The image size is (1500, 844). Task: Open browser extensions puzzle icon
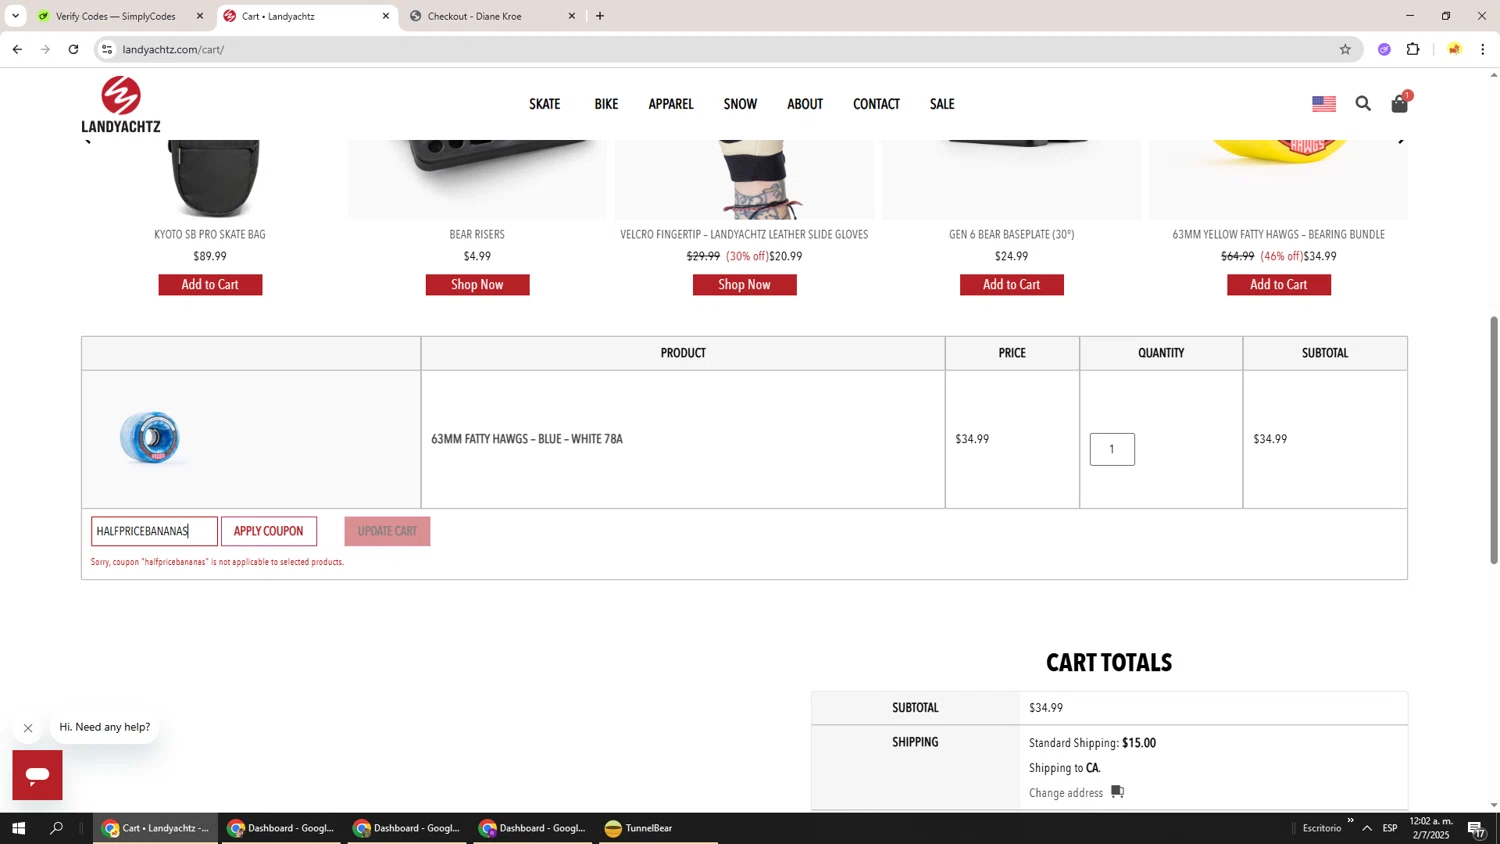pyautogui.click(x=1413, y=49)
